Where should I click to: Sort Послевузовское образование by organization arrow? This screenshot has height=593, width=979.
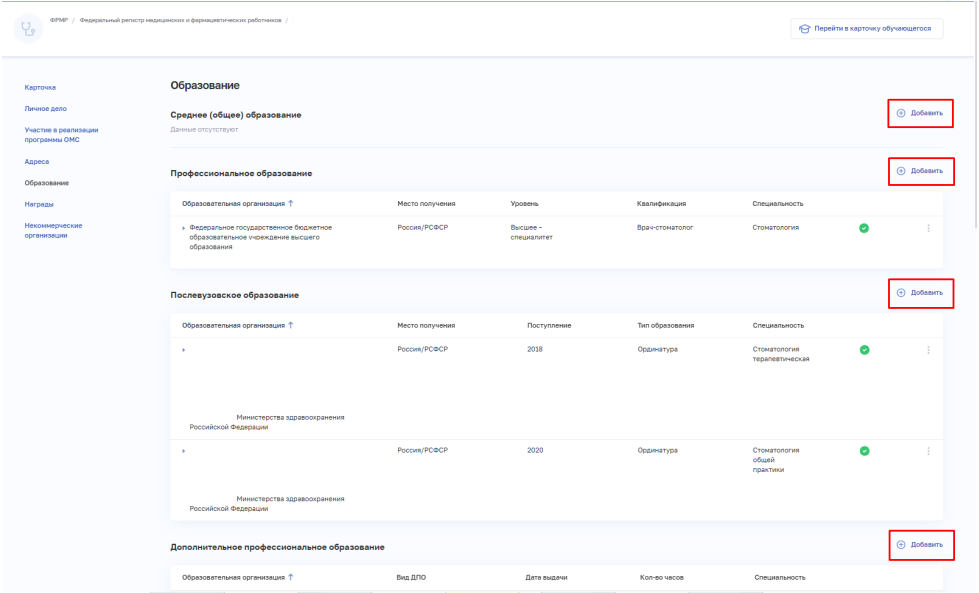click(x=290, y=325)
